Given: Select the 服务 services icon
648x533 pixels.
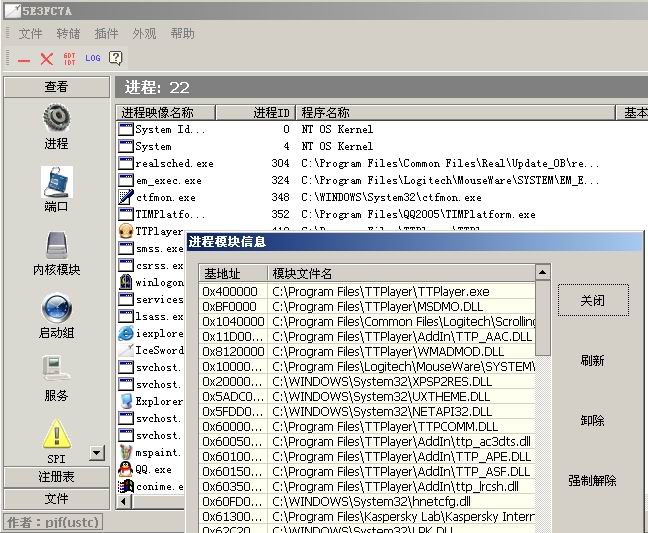Looking at the screenshot, I should (56, 369).
